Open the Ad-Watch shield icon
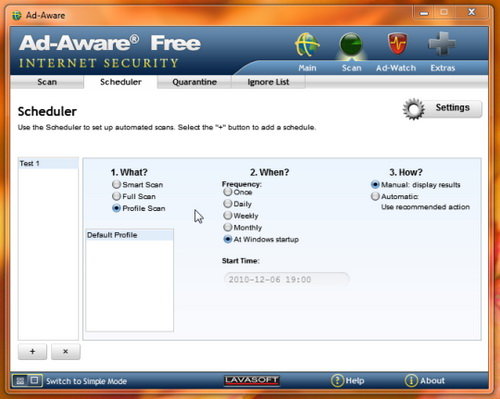Screen dimensions: 500x399 point(397,44)
